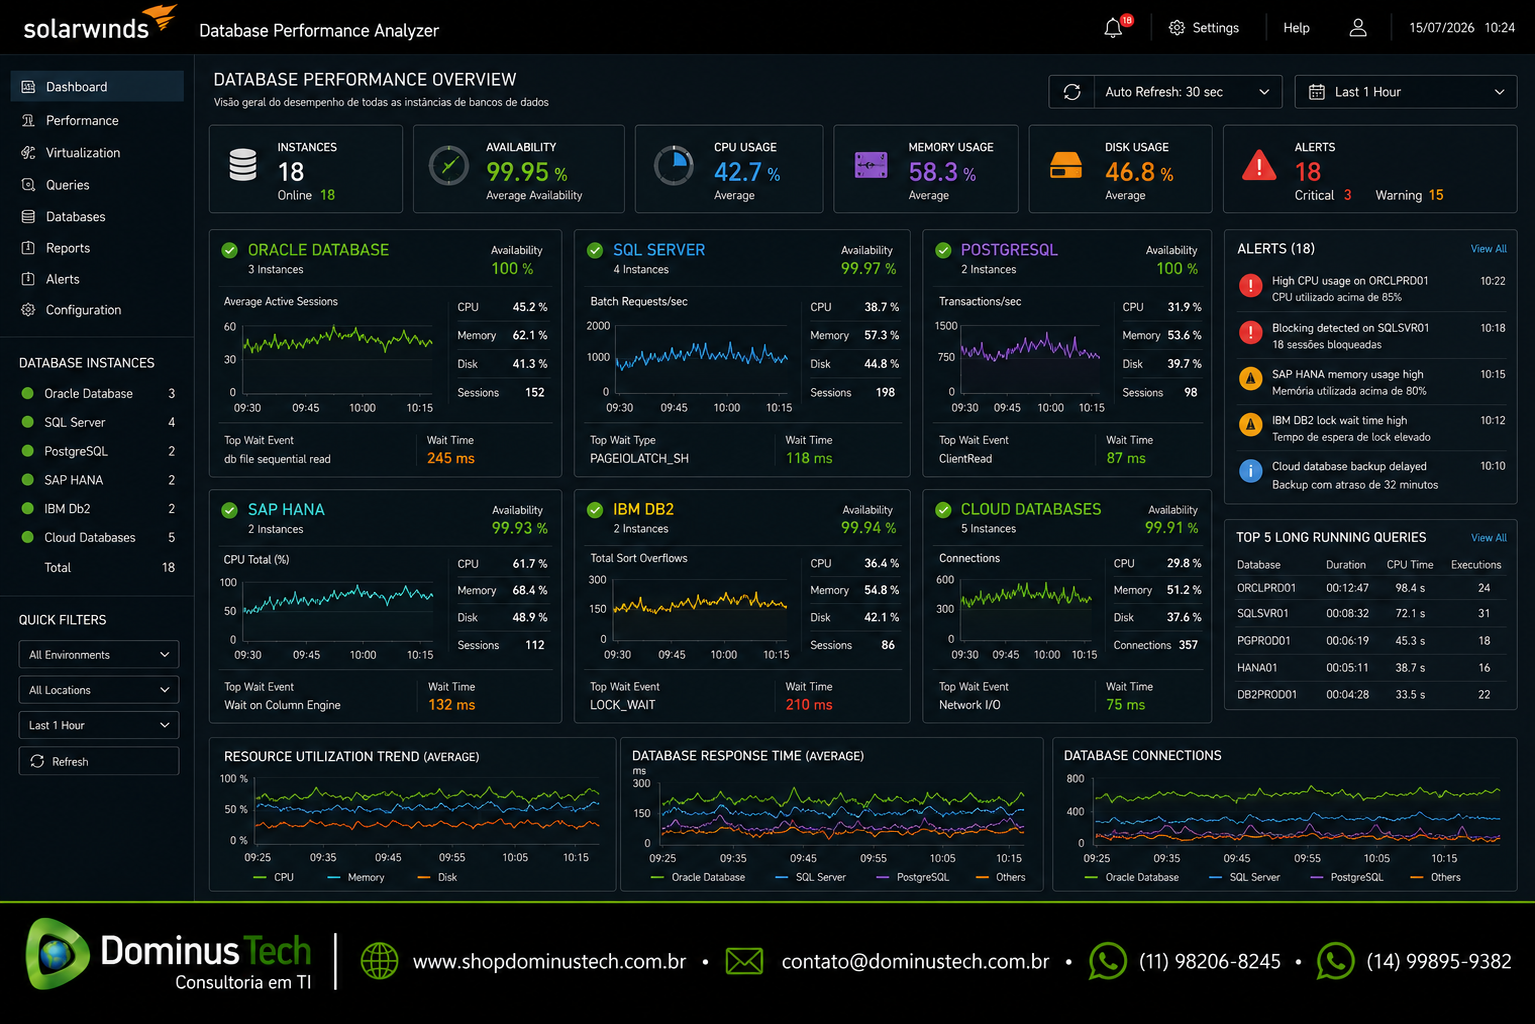Click Cloud Databases green status check icon
The width and height of the screenshot is (1535, 1024).
pyautogui.click(x=943, y=510)
